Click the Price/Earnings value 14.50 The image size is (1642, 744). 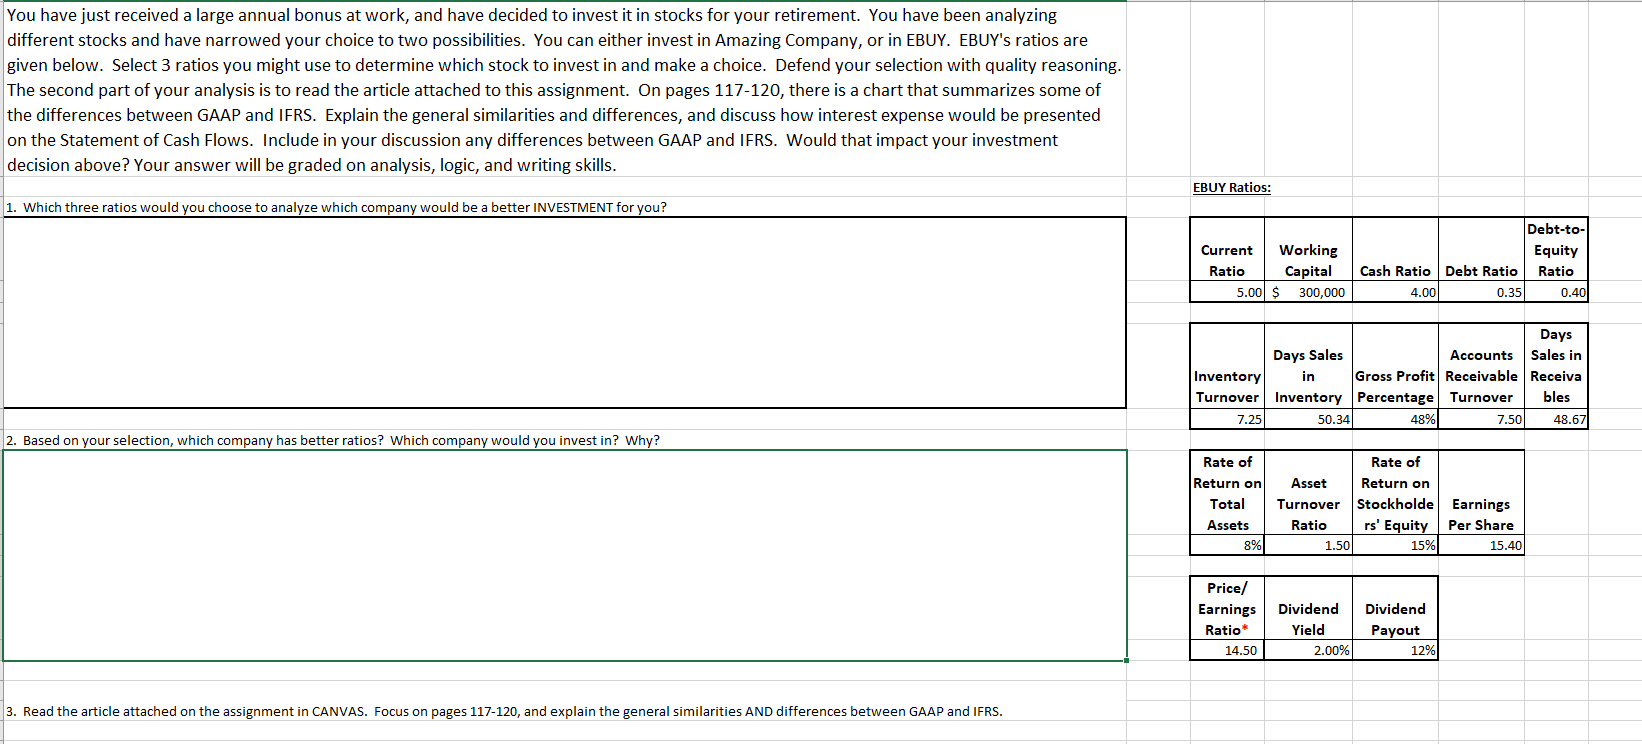click(1227, 650)
